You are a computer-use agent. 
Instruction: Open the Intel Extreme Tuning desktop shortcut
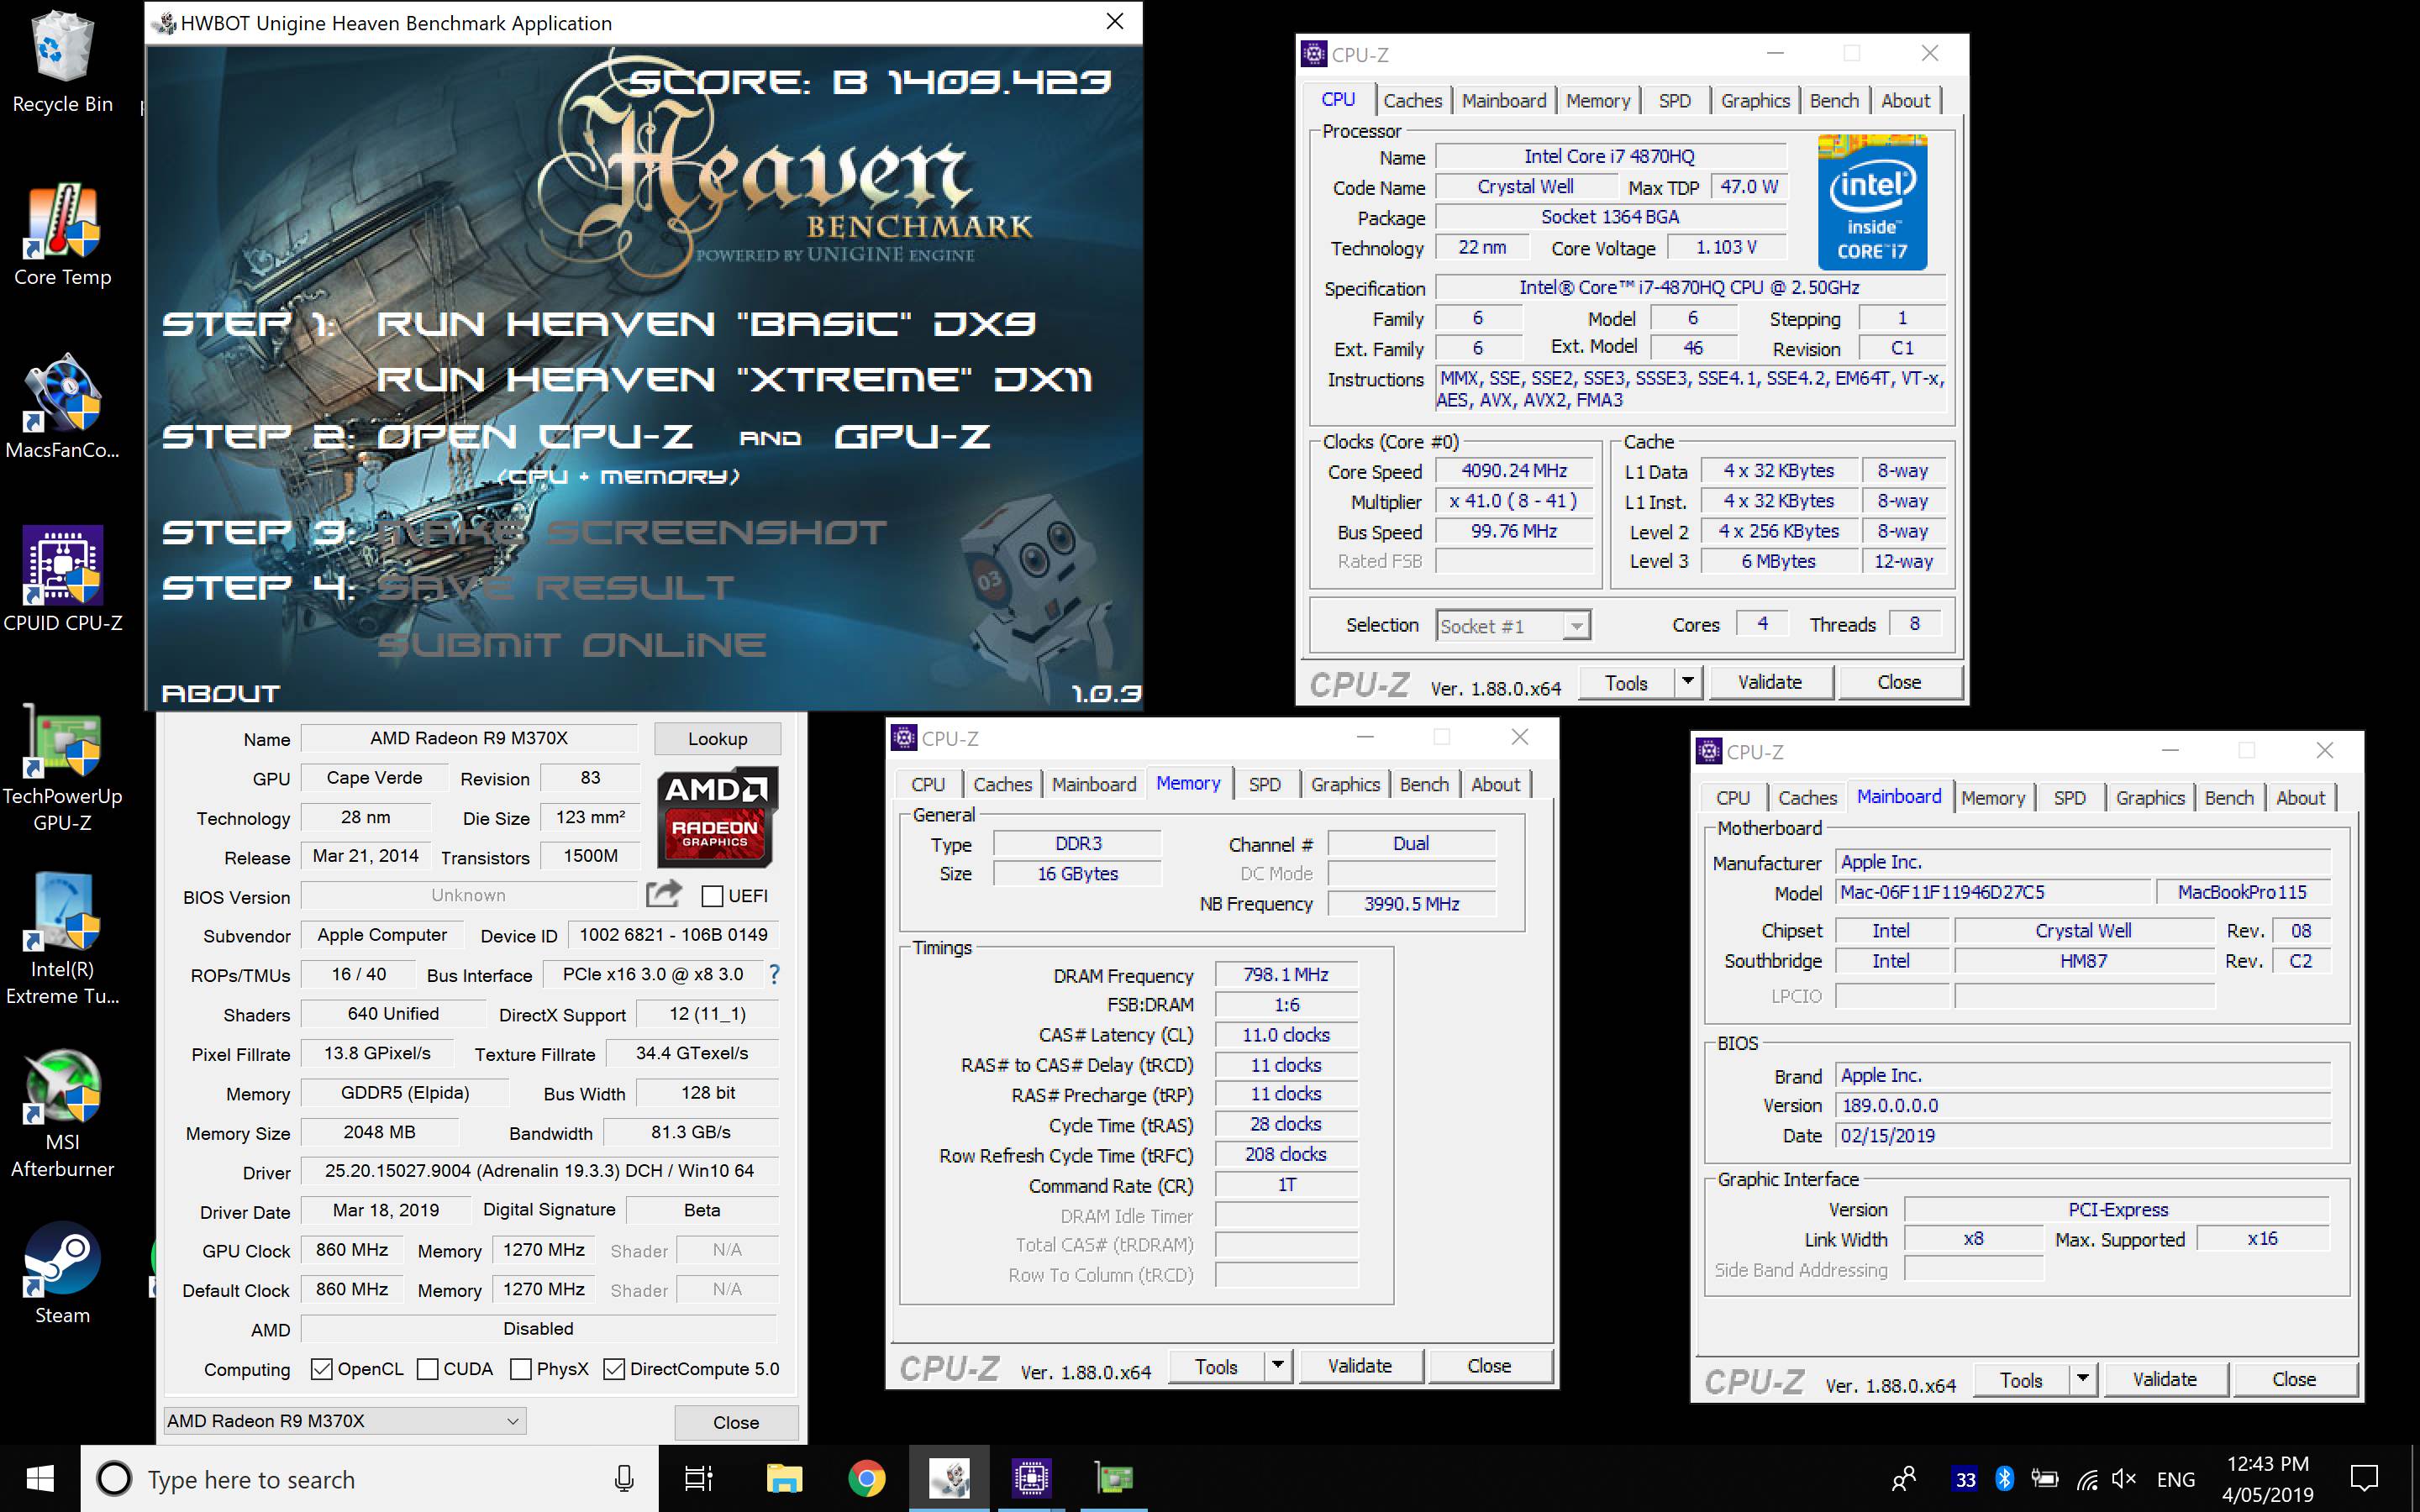click(62, 940)
